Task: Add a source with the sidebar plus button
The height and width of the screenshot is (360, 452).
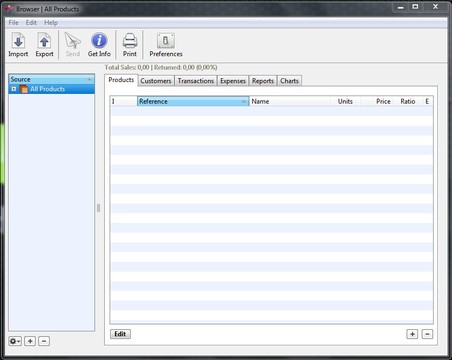Action: 30,341
